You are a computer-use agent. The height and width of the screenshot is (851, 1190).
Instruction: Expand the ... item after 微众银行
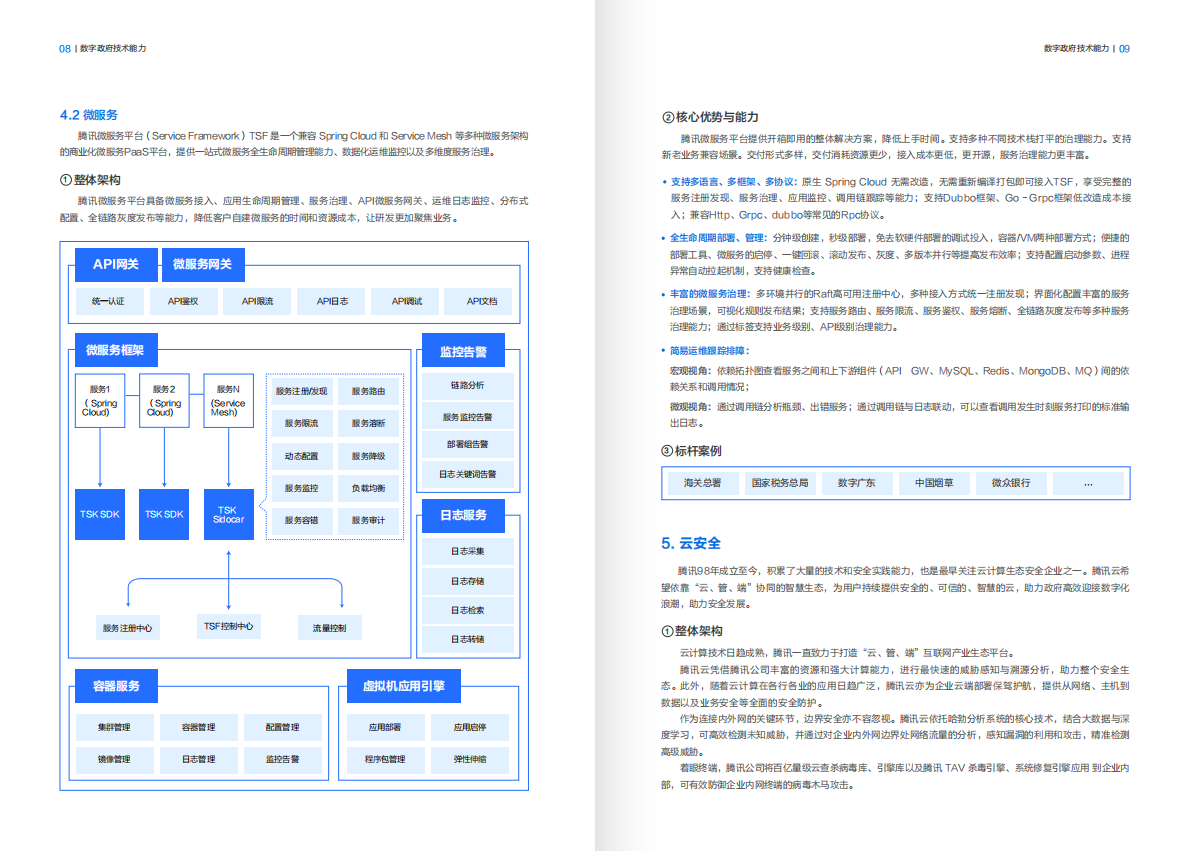click(1087, 482)
